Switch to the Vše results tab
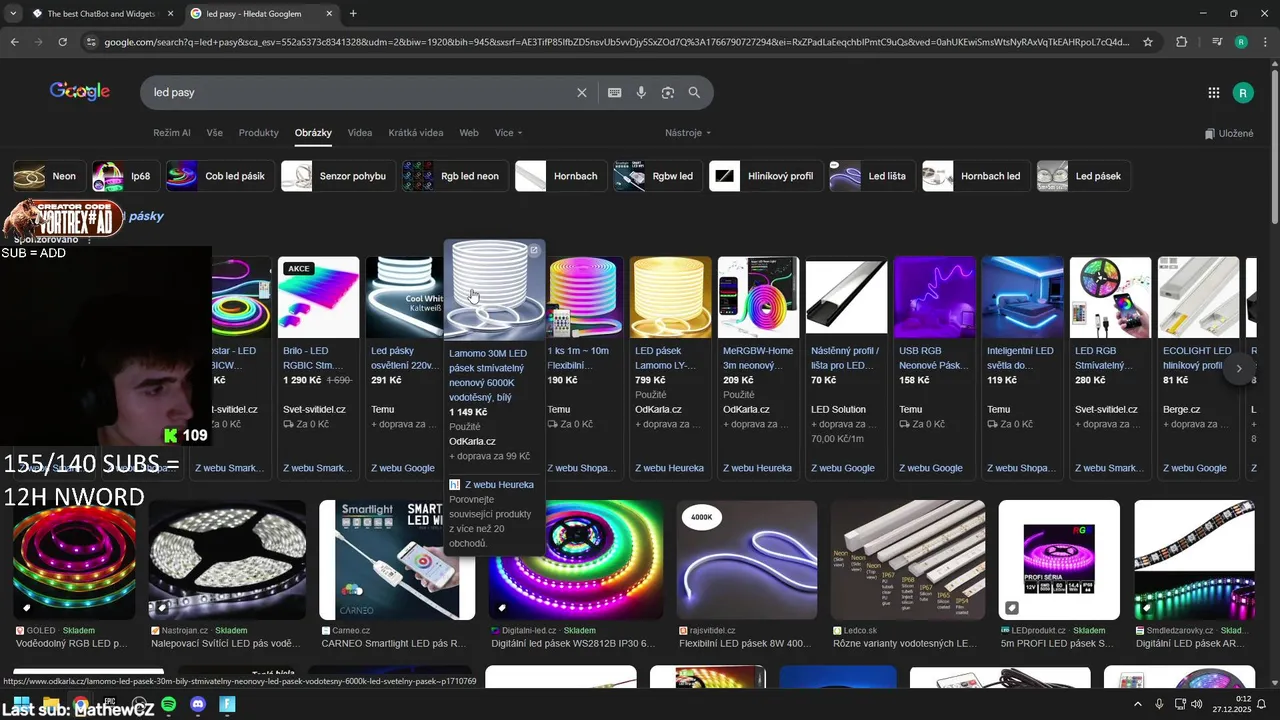Screen dimensions: 1280x720 coord(215,133)
